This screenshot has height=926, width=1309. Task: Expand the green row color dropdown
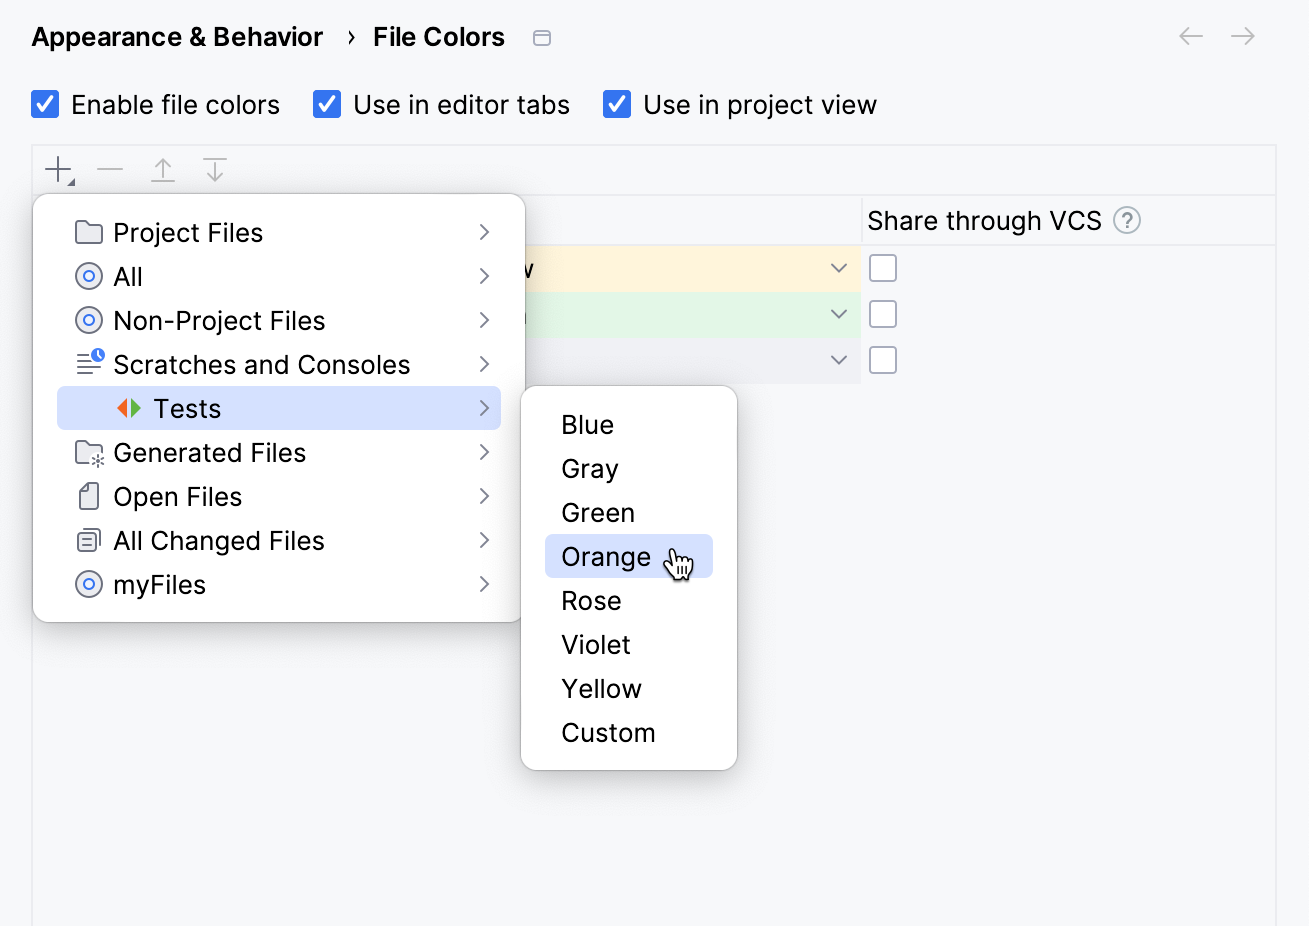coord(839,314)
